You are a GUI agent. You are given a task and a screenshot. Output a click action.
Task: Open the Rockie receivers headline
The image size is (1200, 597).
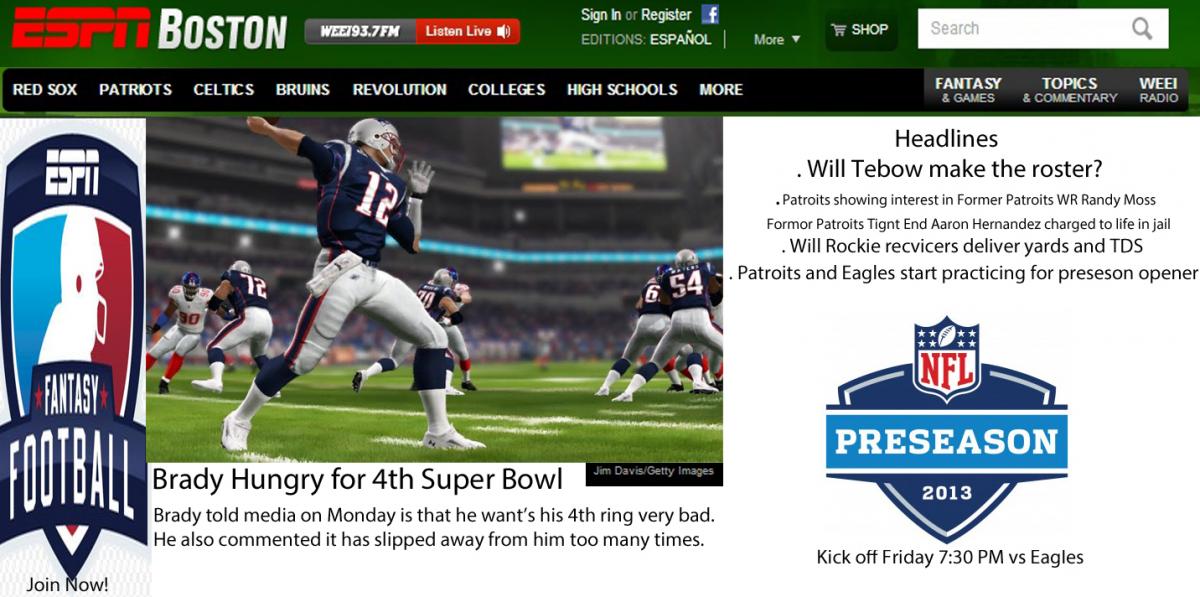click(962, 246)
